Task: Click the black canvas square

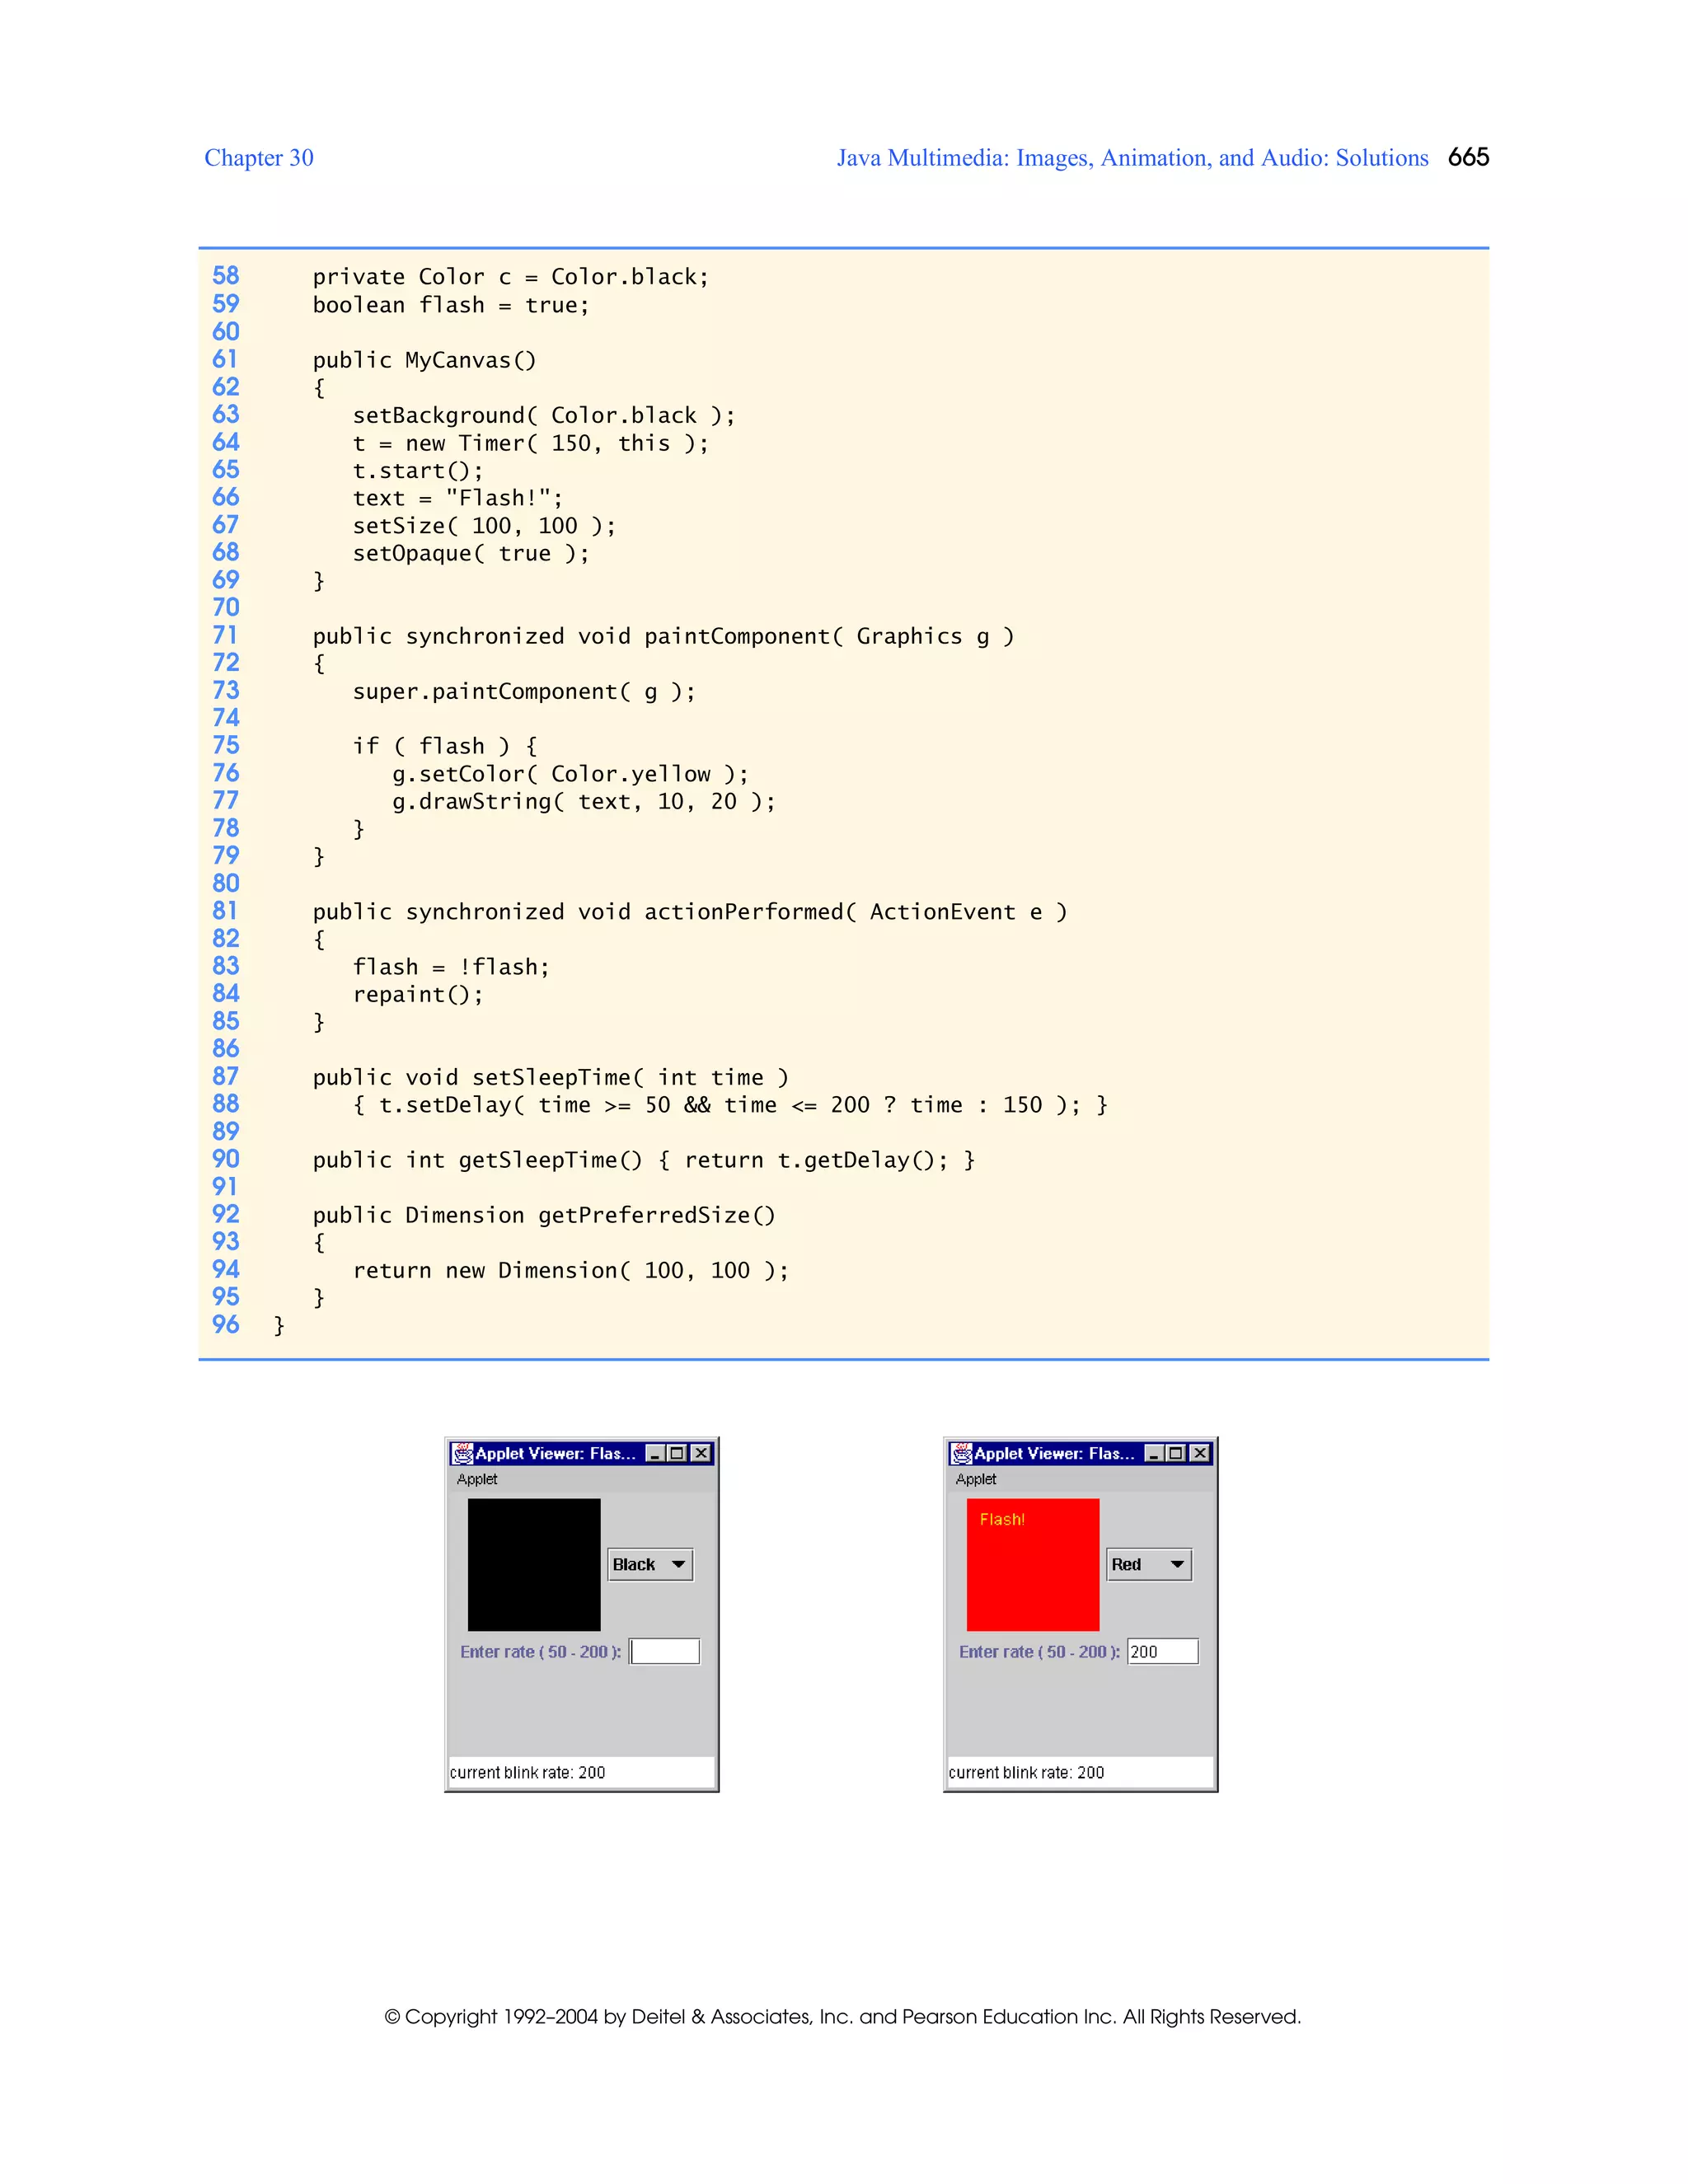Action: [534, 1564]
